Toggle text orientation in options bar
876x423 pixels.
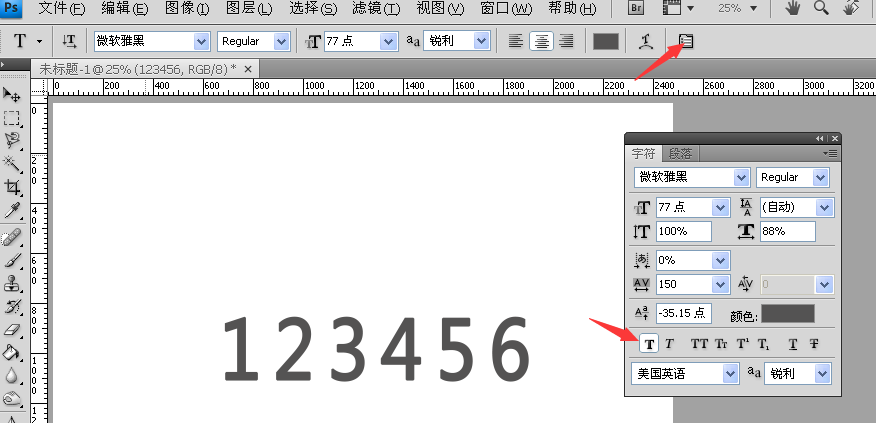(x=69, y=41)
